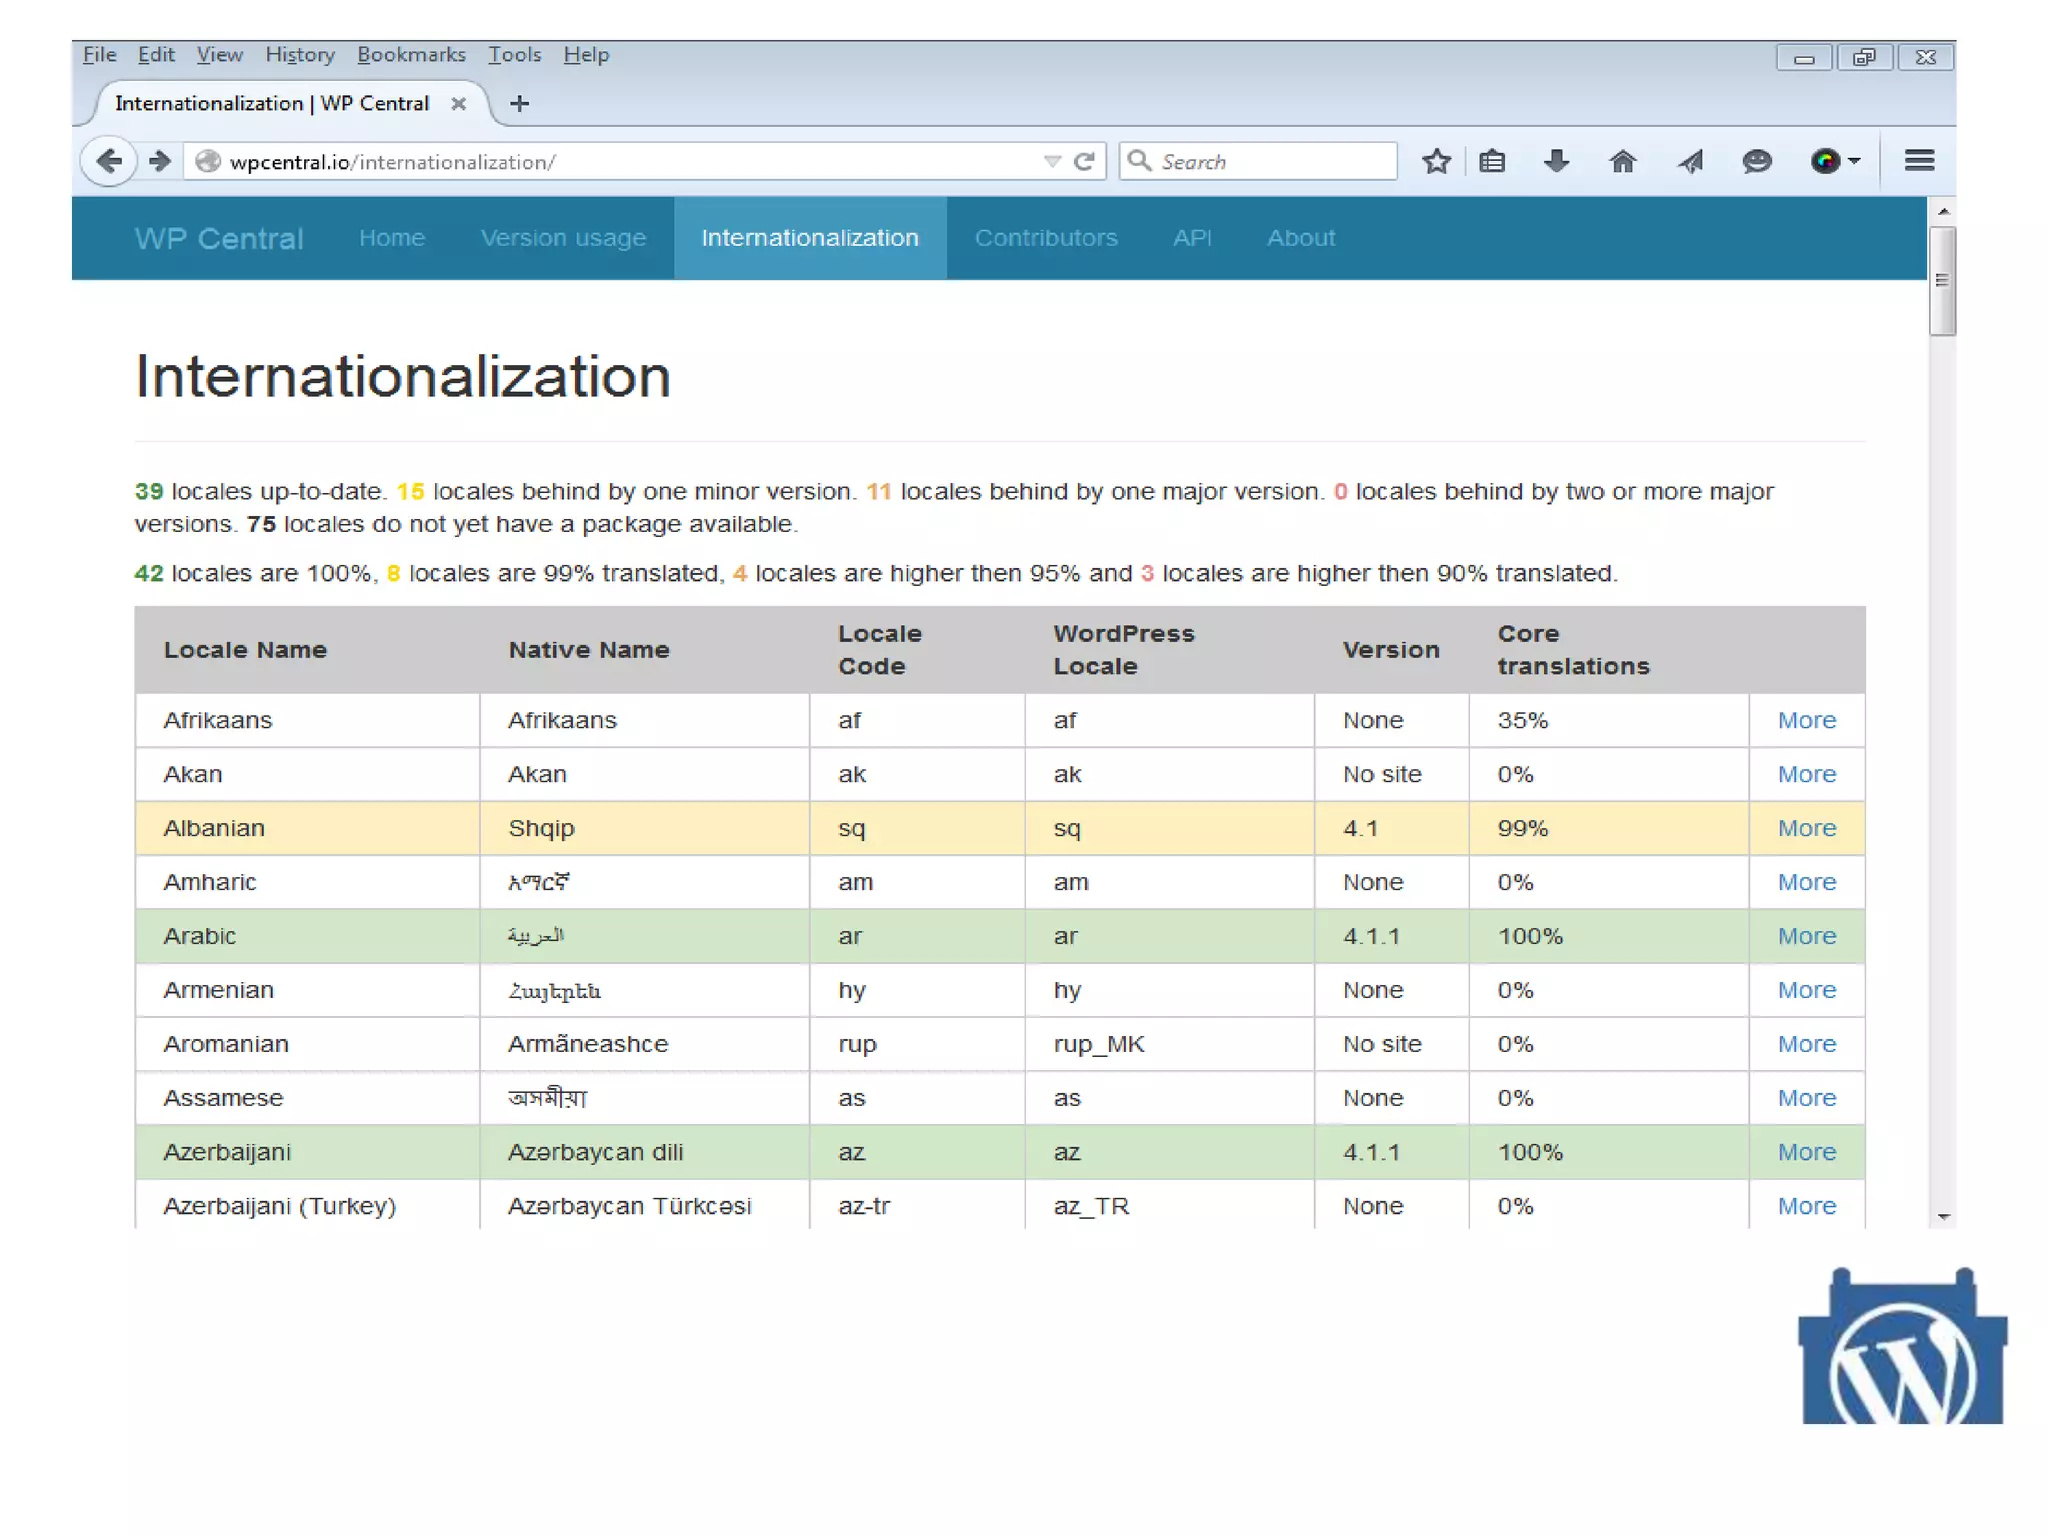2048x1536 pixels.
Task: Reload the page with refresh icon
Action: [x=1084, y=161]
